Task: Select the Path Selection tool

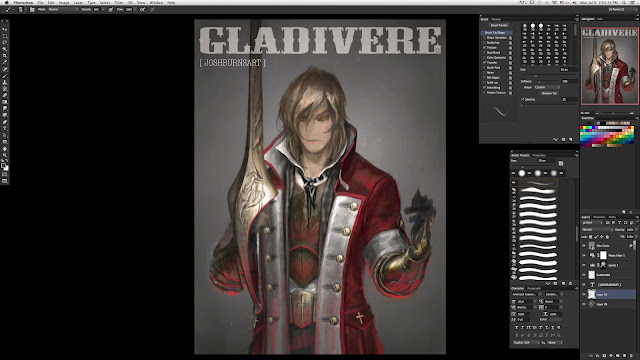Action: 4,135
